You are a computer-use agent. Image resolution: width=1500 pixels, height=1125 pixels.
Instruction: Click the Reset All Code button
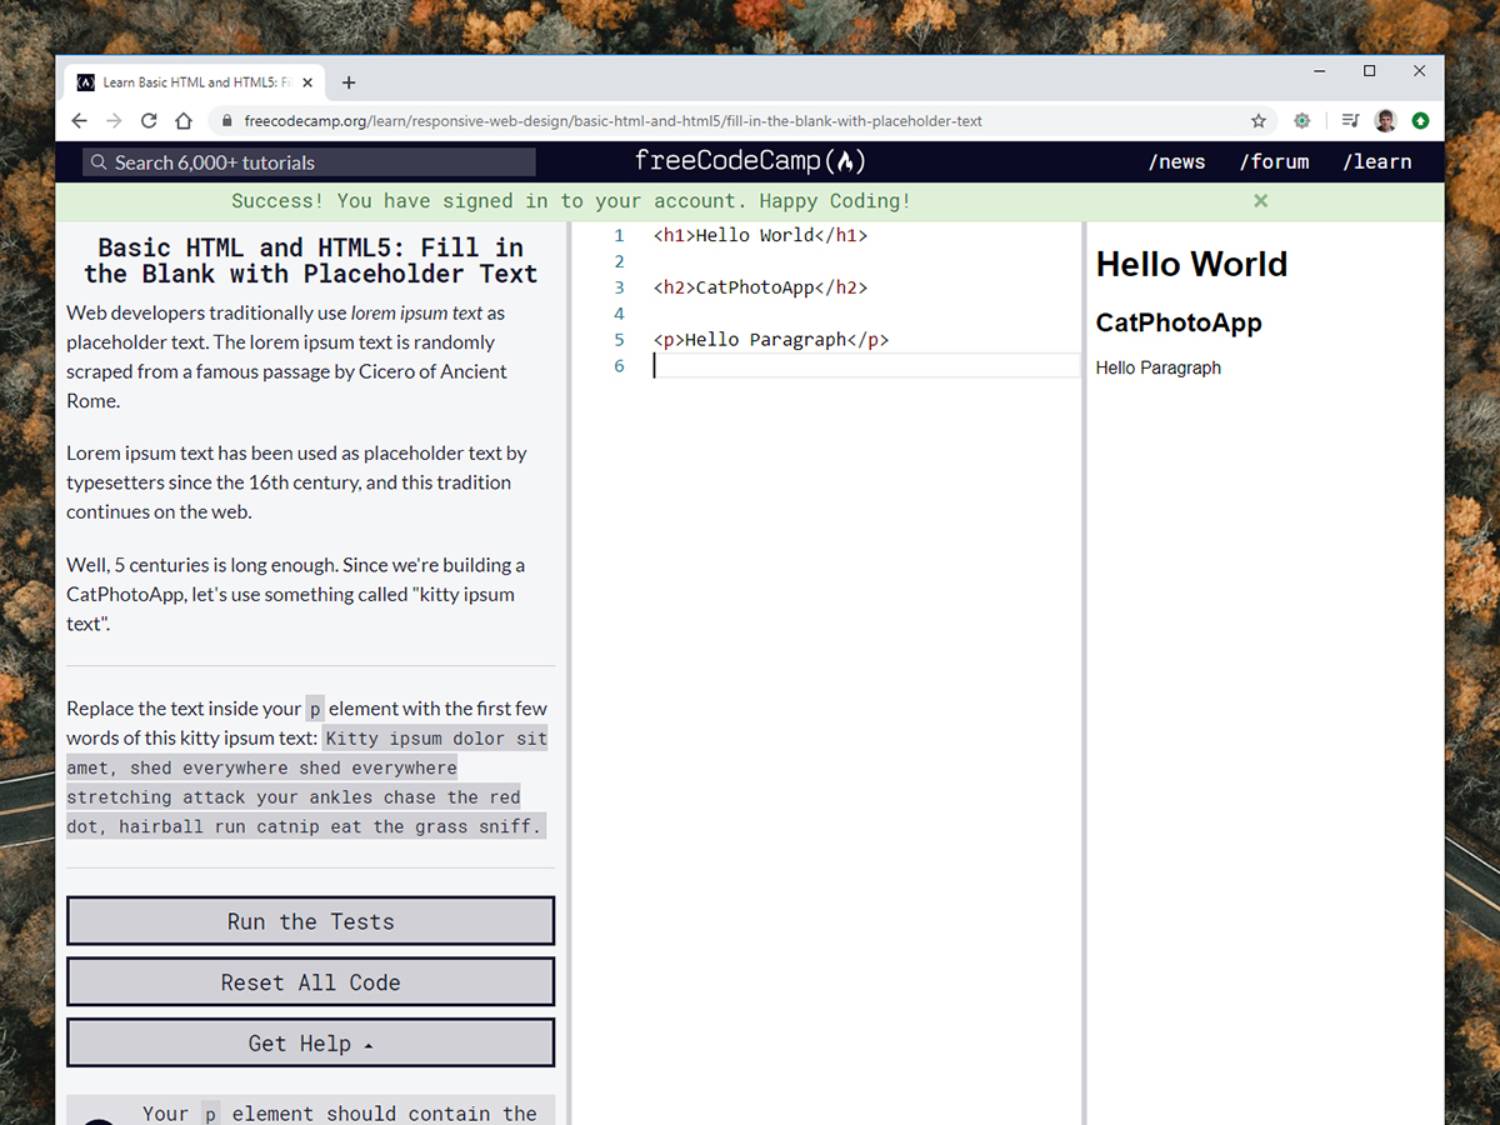tap(310, 982)
